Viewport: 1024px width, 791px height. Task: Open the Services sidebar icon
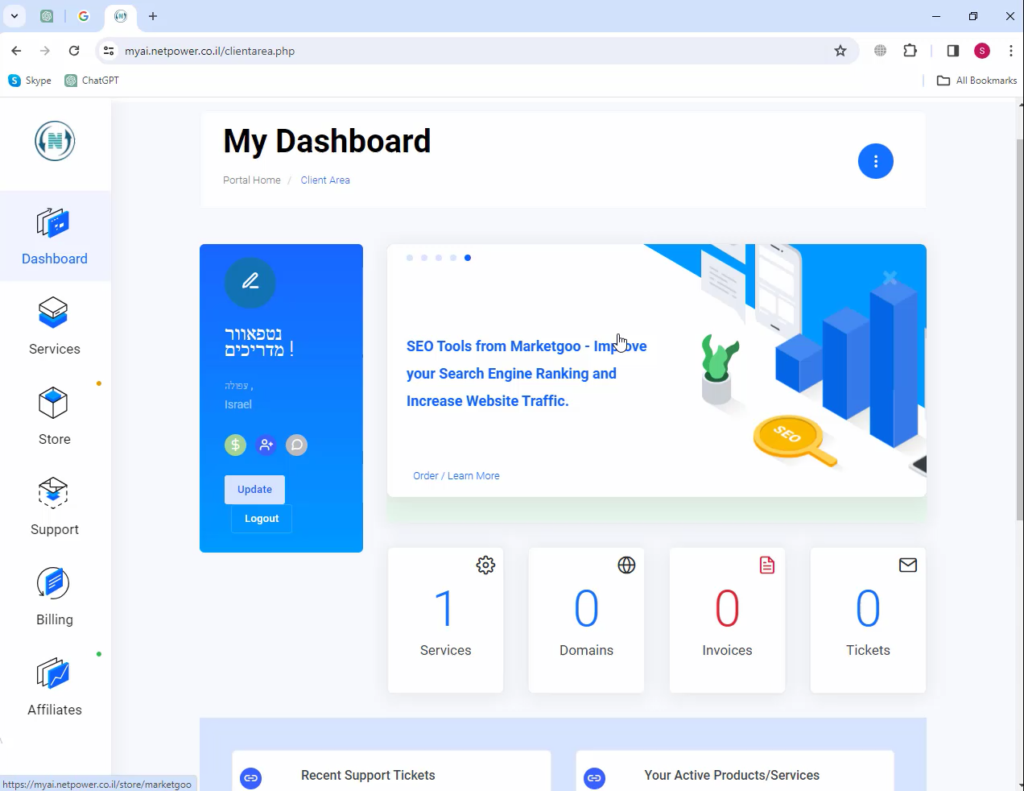coord(53,313)
